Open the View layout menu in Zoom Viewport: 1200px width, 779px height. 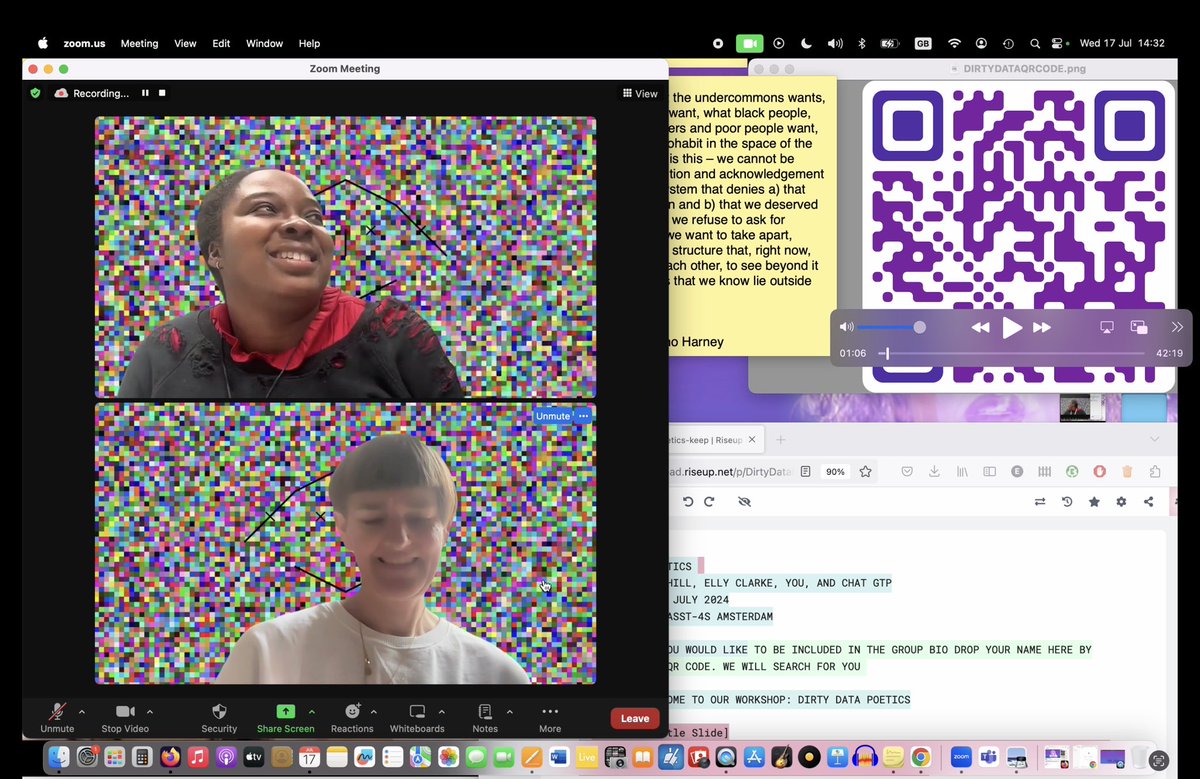pos(640,93)
